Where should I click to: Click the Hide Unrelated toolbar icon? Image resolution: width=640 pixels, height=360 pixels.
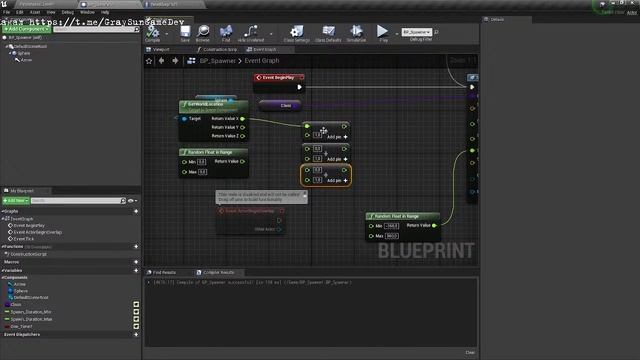click(251, 33)
